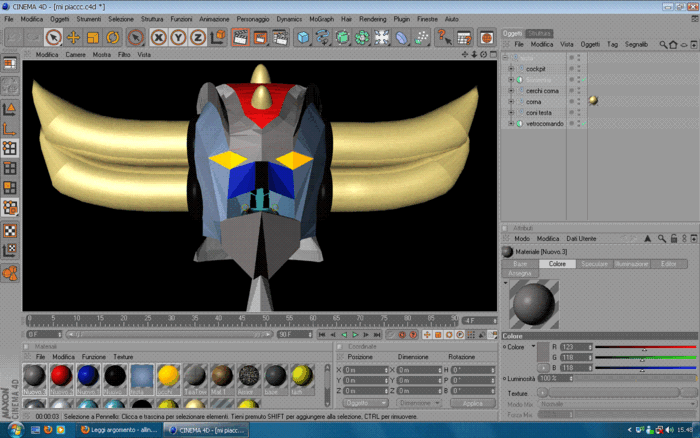This screenshot has width=700, height=438.
Task: Toggle the X axis lock icon
Action: point(158,38)
